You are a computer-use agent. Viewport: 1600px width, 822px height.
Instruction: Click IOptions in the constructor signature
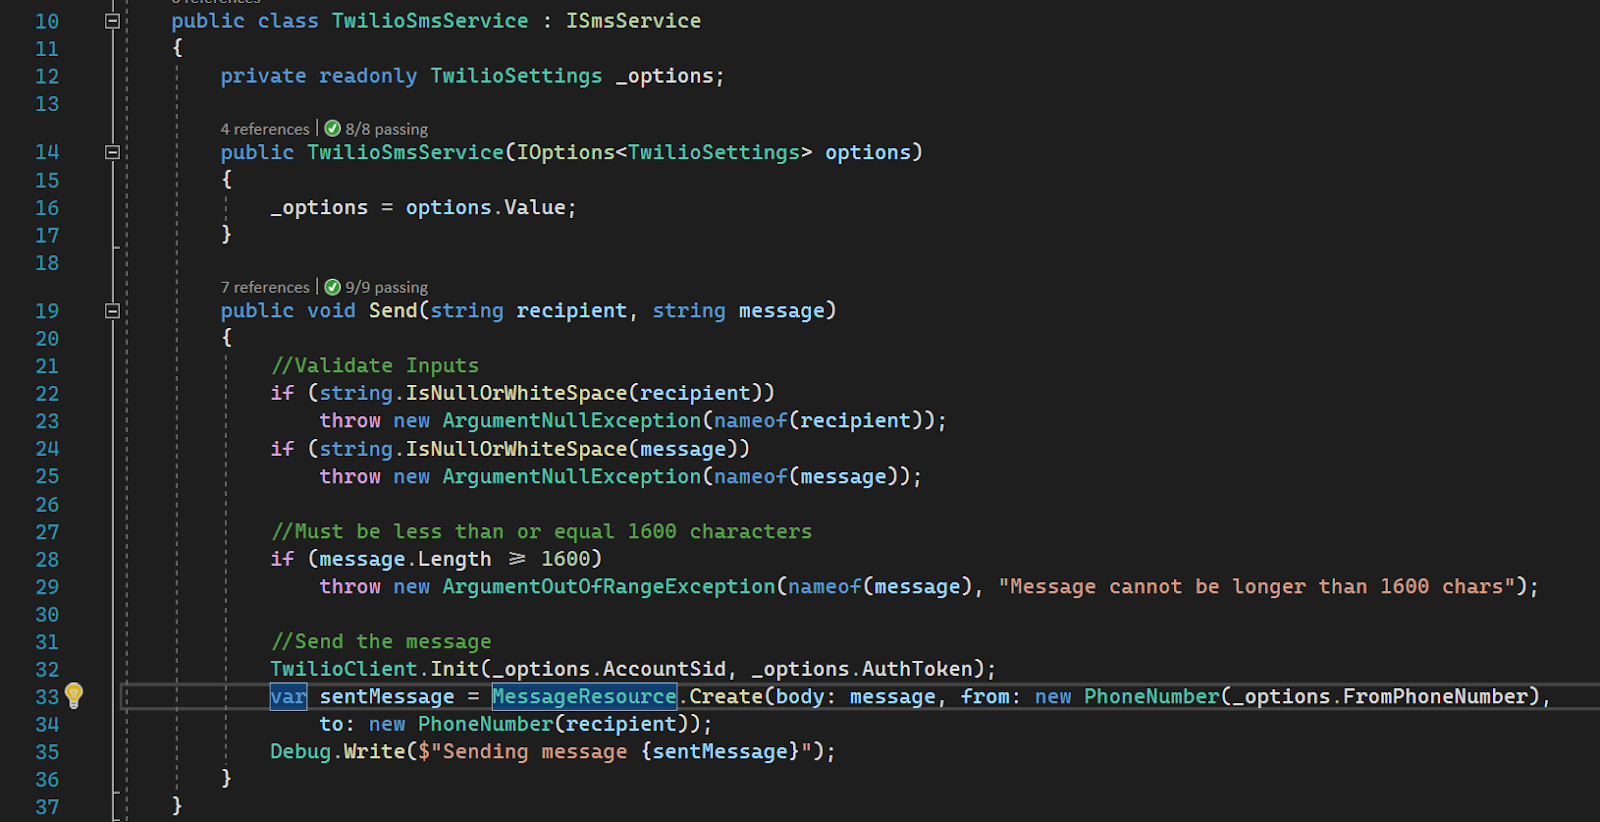coord(565,152)
